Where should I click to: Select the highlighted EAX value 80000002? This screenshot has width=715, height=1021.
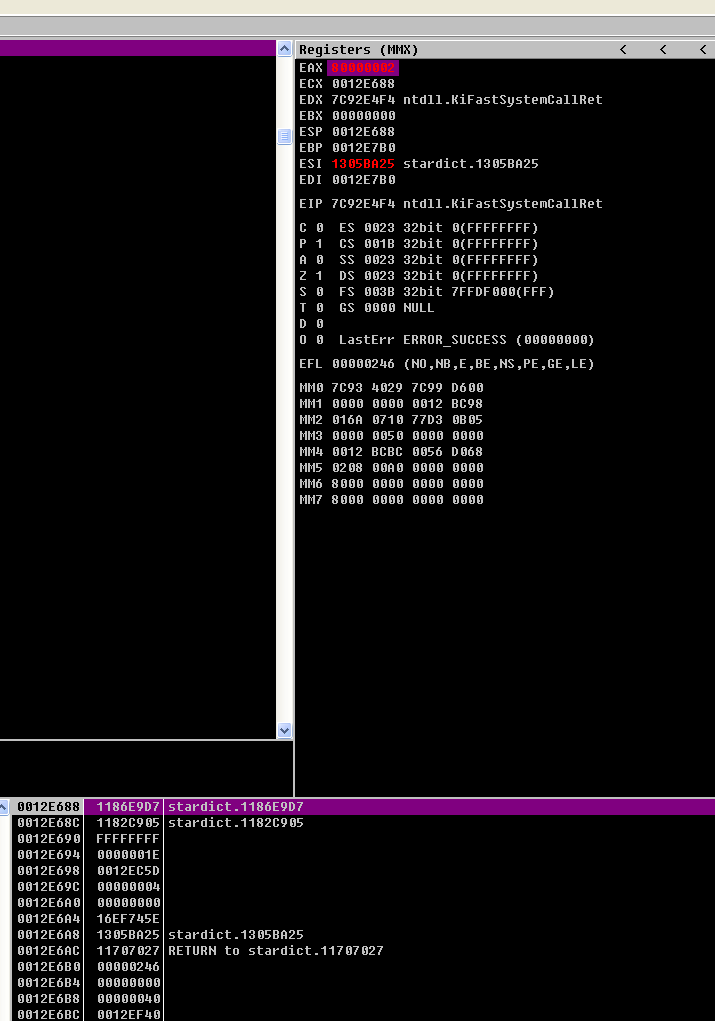tap(363, 68)
